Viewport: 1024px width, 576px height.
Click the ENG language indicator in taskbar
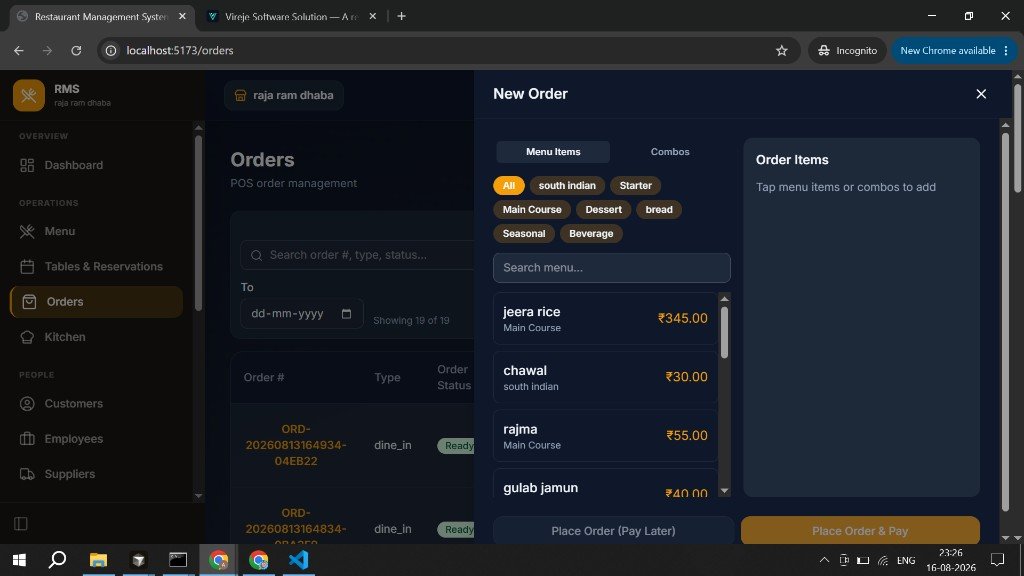pyautogui.click(x=906, y=560)
